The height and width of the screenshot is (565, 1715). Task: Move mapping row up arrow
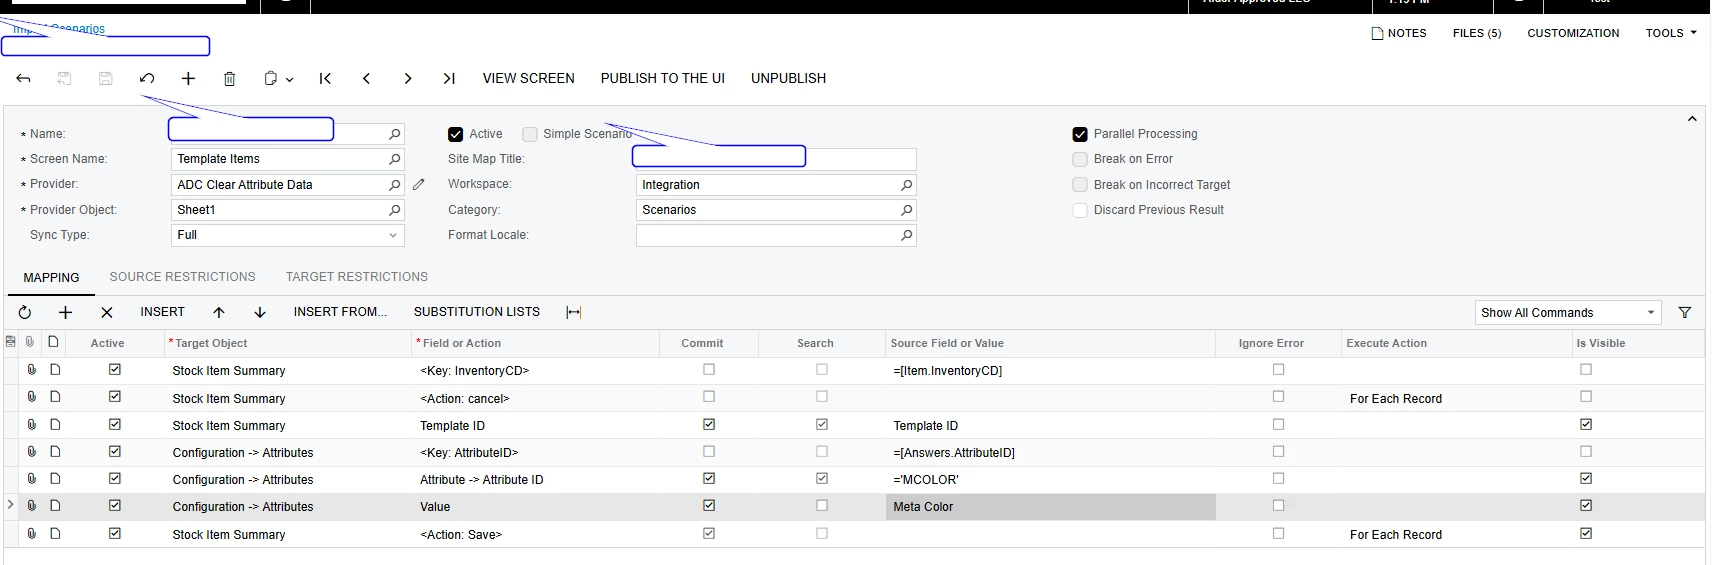pyautogui.click(x=219, y=312)
